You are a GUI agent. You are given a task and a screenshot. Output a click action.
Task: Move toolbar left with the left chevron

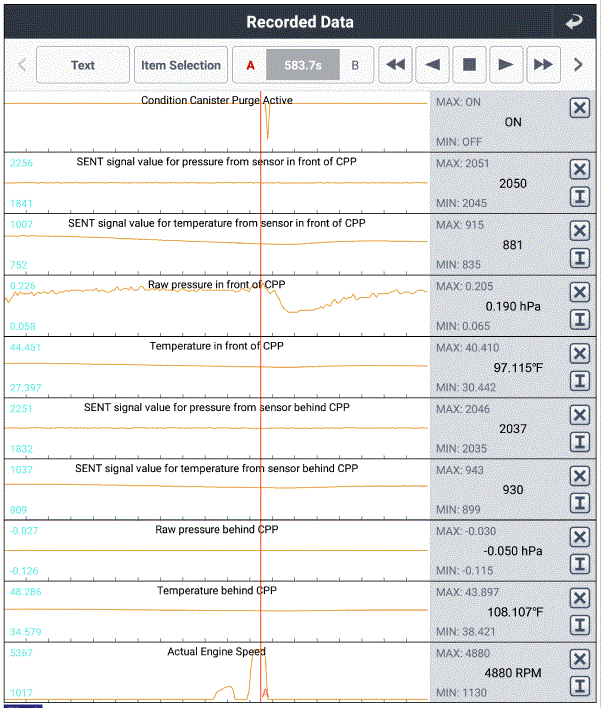pyautogui.click(x=22, y=65)
